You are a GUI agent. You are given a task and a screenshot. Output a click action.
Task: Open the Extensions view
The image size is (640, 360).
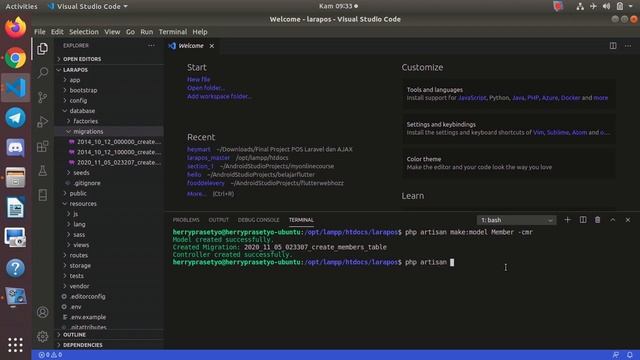42,146
